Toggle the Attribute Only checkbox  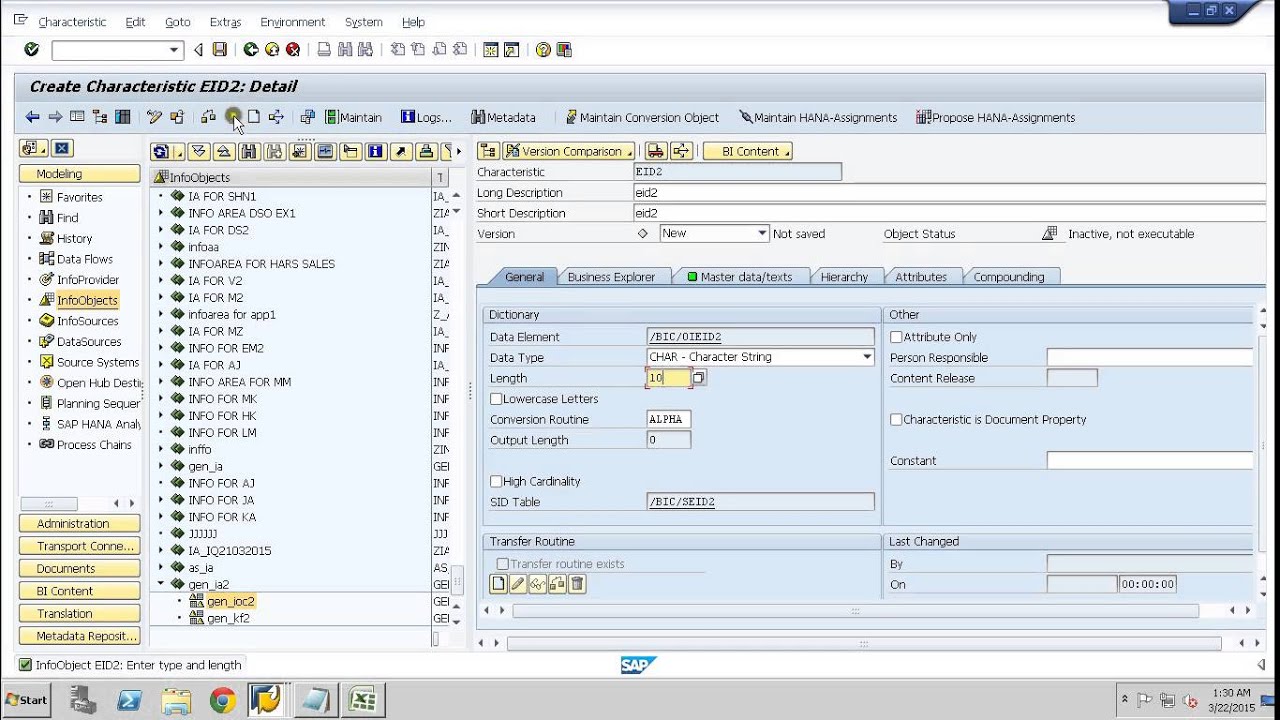[896, 337]
